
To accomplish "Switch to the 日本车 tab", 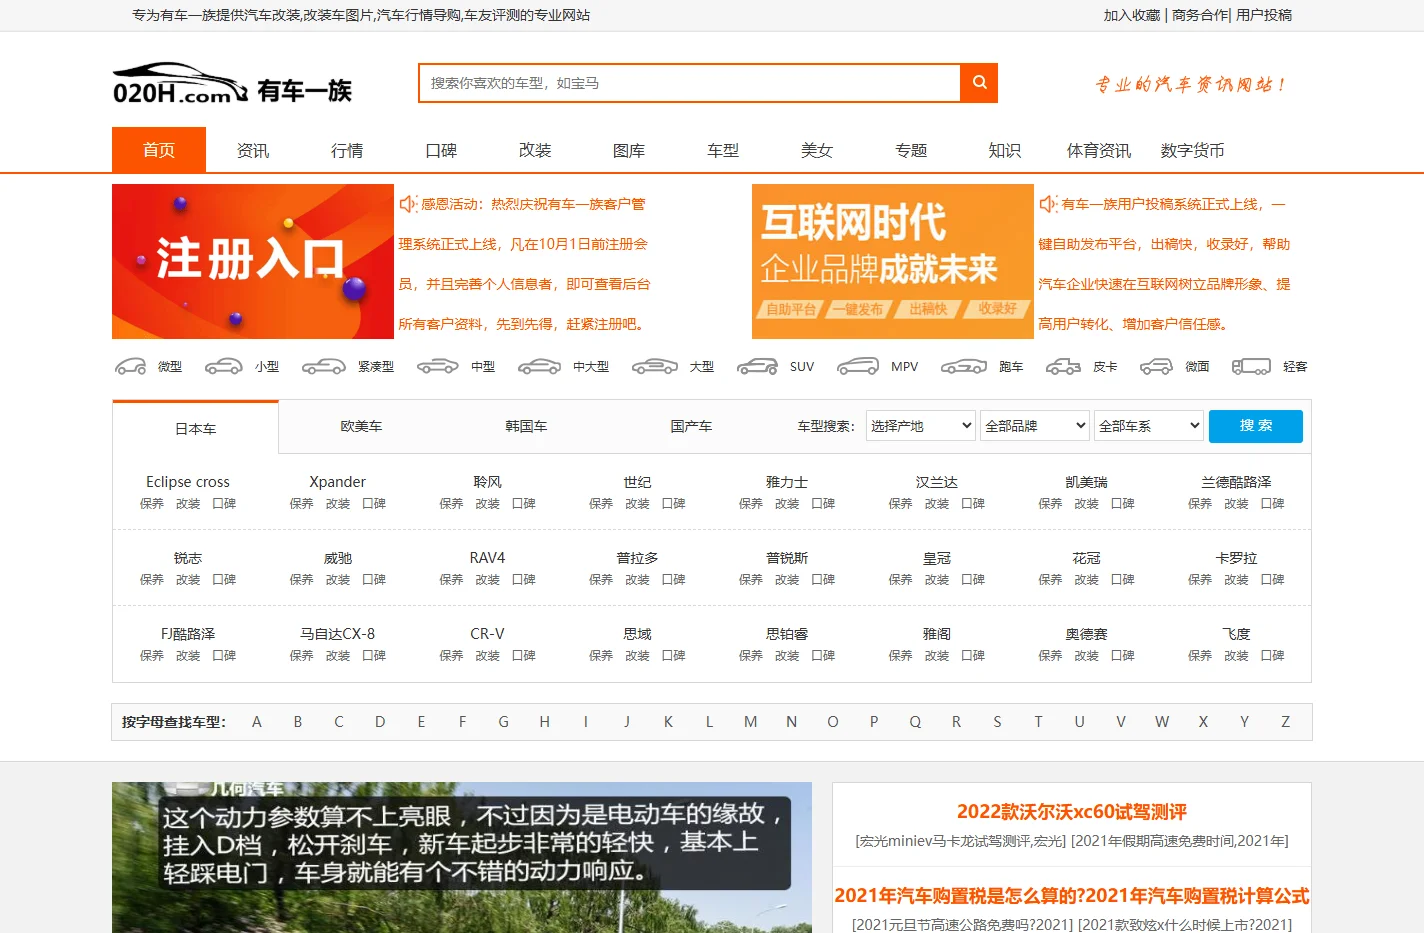I will 196,429.
